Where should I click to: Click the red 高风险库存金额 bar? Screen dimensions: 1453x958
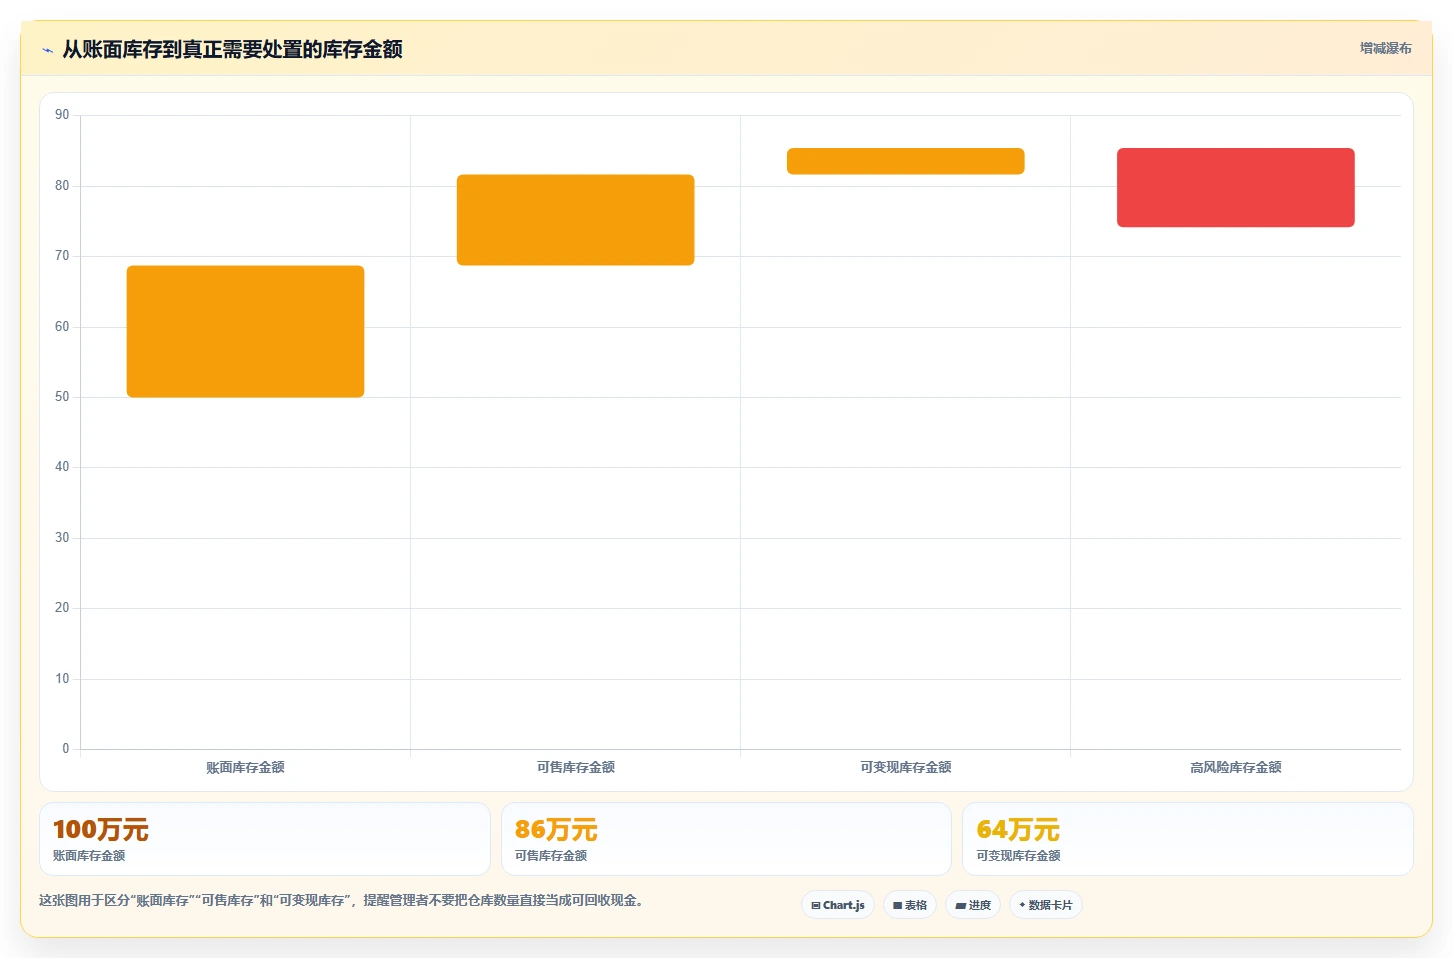1235,187
